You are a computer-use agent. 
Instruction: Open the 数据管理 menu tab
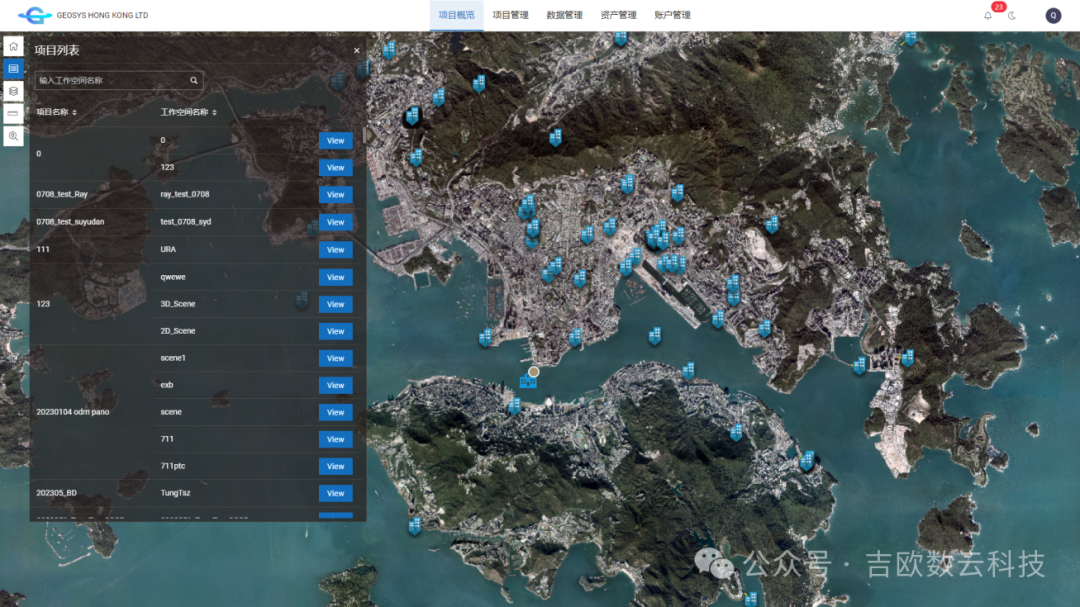click(564, 15)
